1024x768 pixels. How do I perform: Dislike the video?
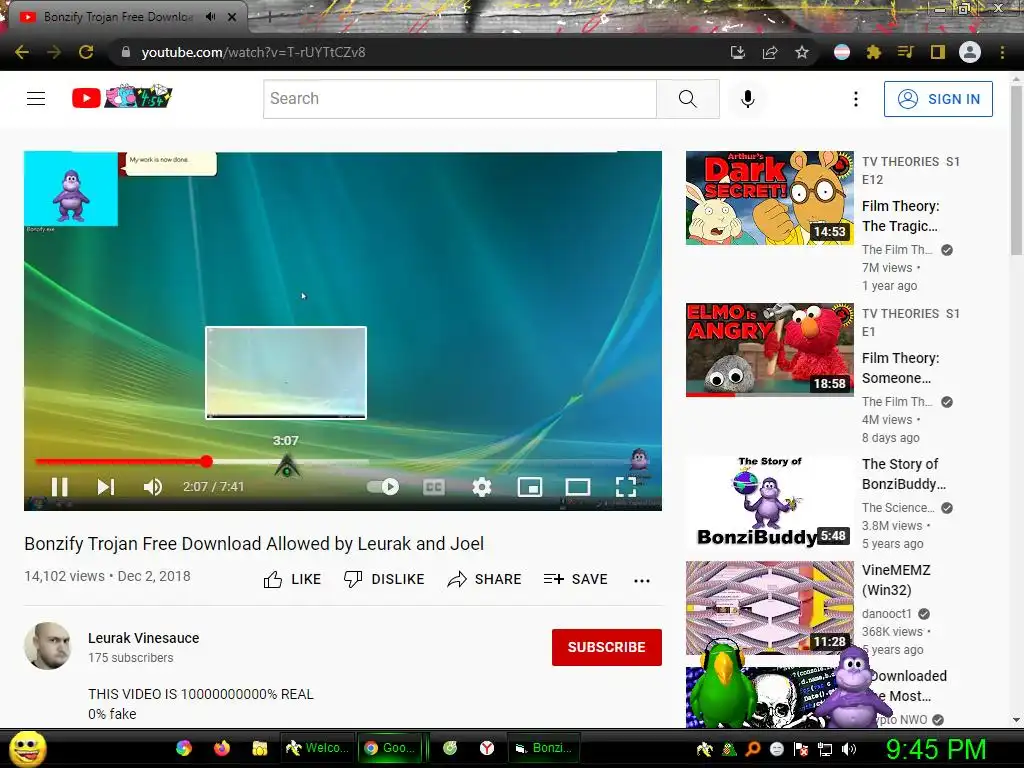(384, 579)
